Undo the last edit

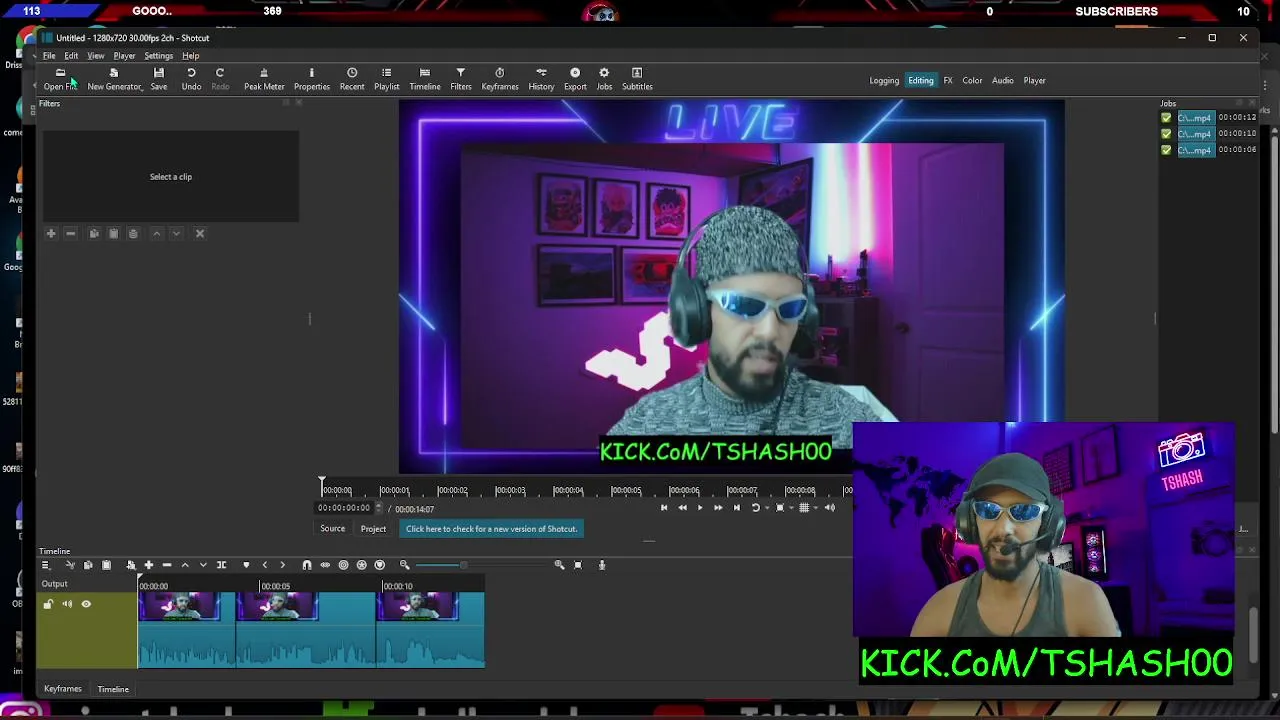[191, 79]
